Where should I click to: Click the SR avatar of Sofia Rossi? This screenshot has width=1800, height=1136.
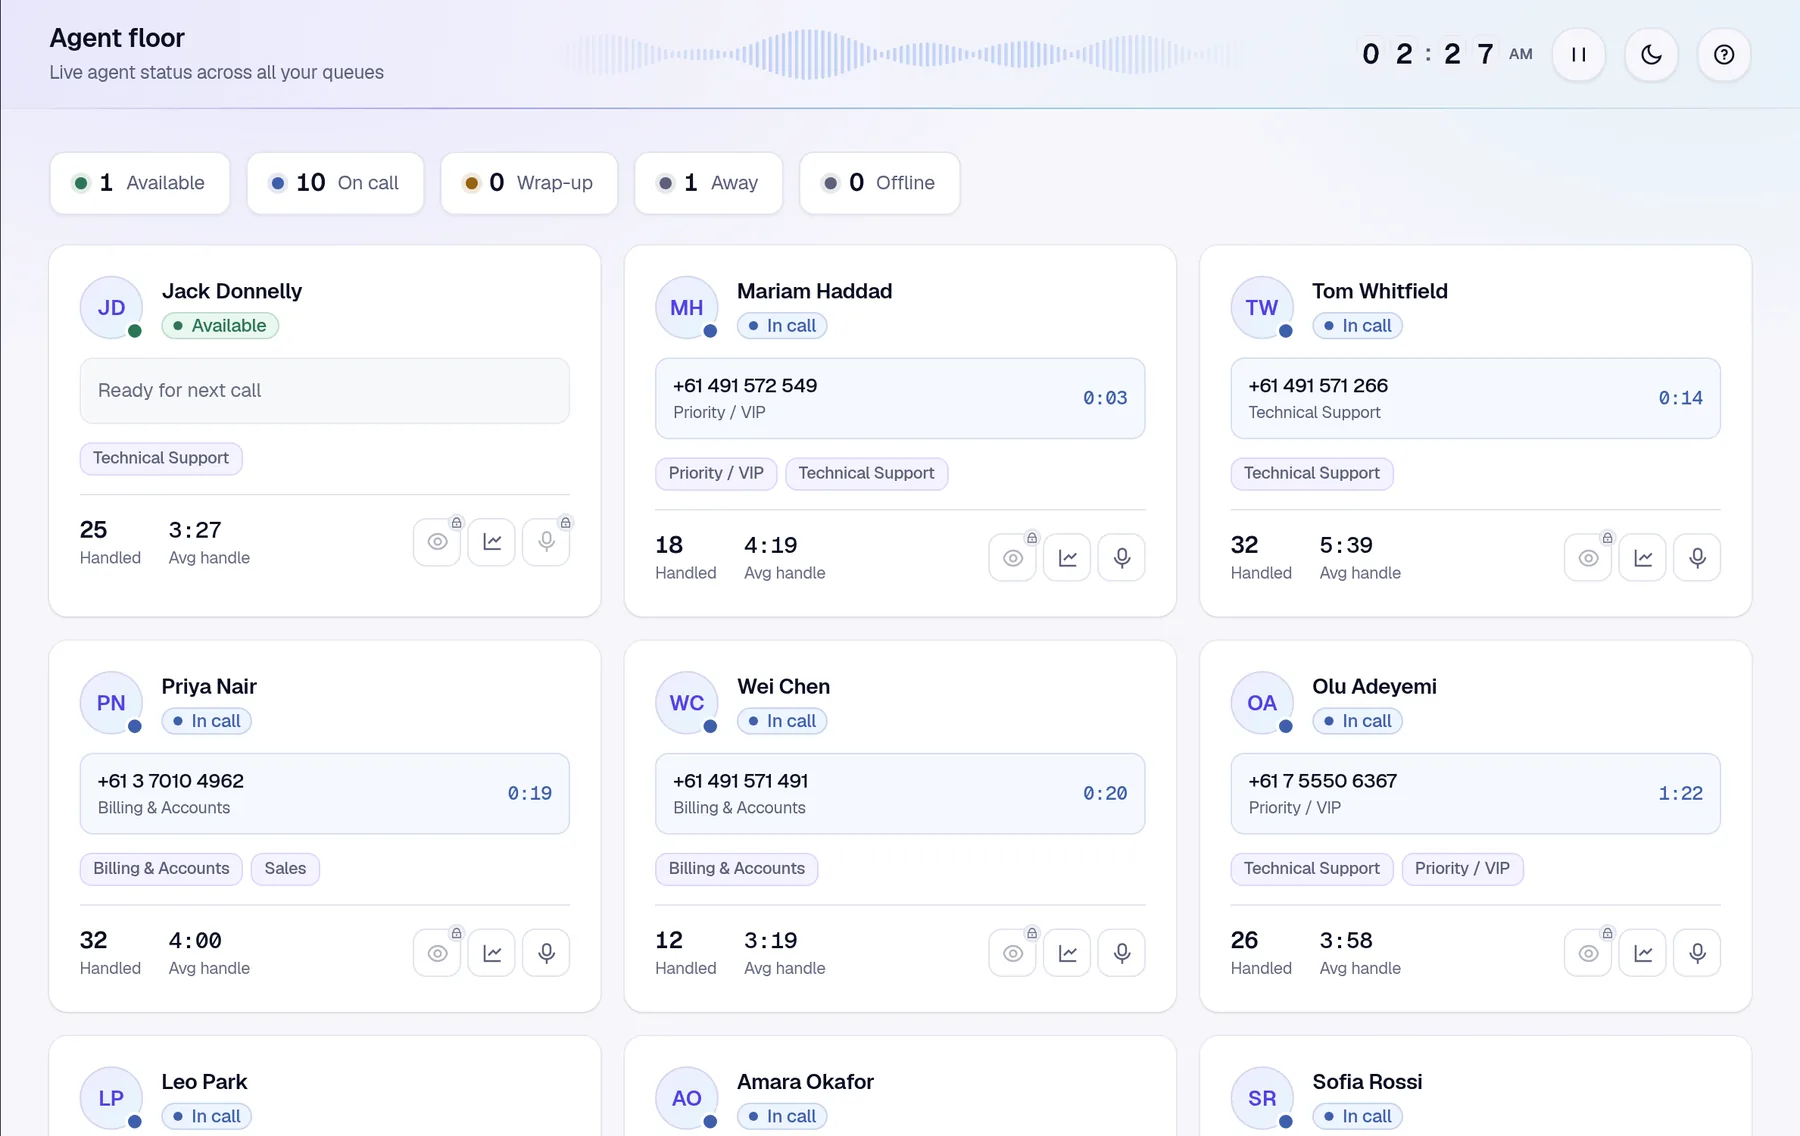tap(1262, 1098)
